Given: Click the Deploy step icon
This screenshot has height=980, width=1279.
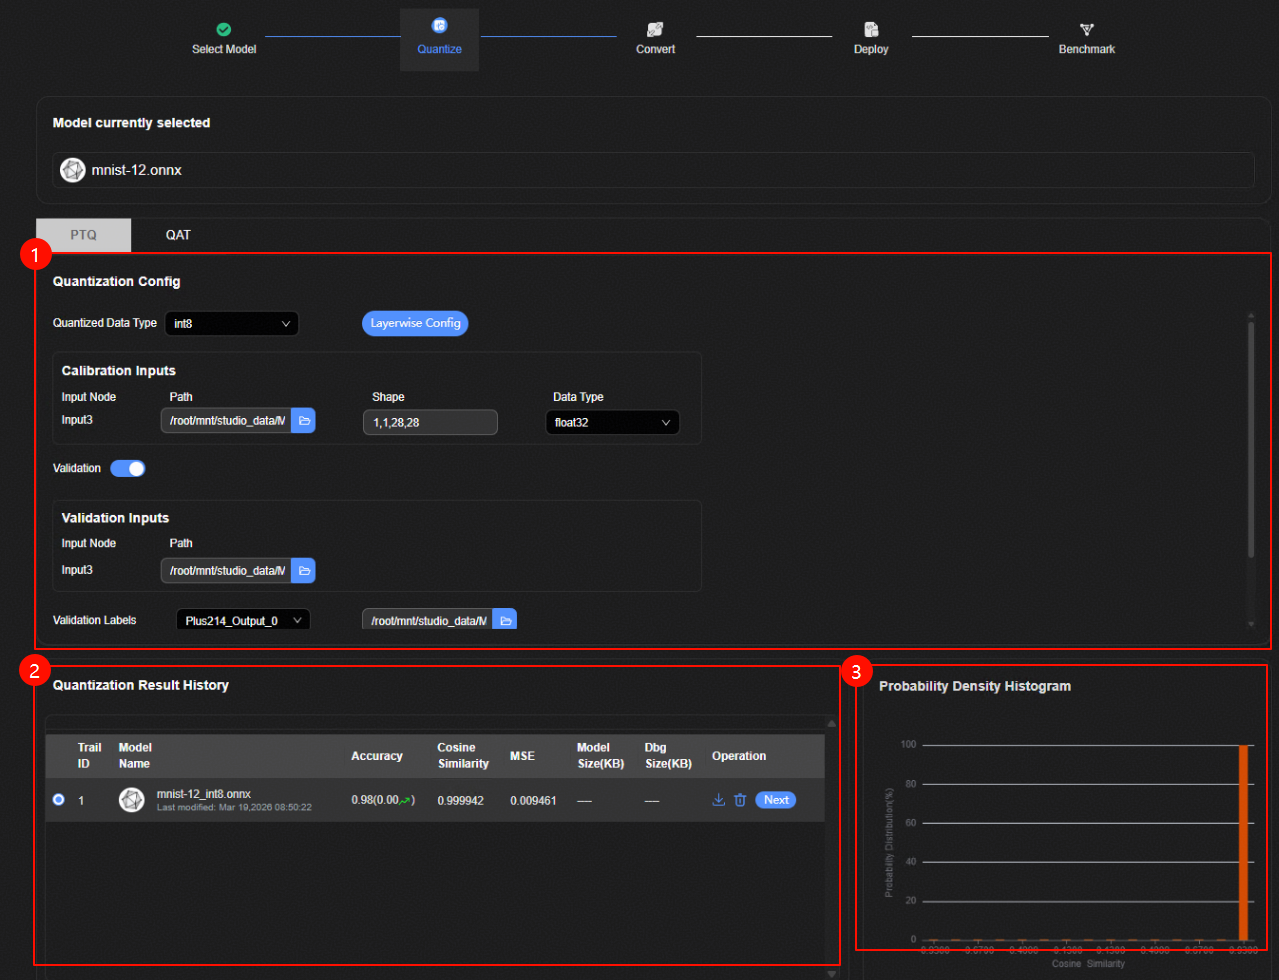Looking at the screenshot, I should [x=871, y=30].
